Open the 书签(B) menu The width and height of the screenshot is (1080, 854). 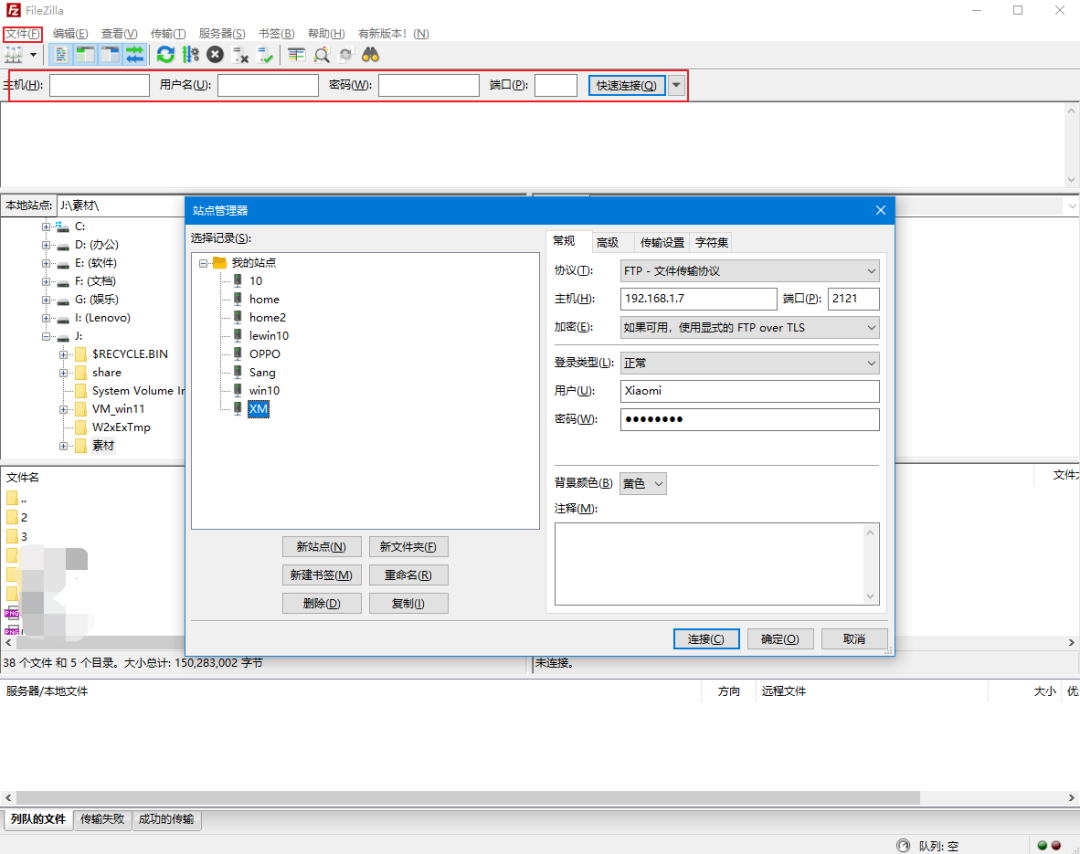tap(276, 34)
